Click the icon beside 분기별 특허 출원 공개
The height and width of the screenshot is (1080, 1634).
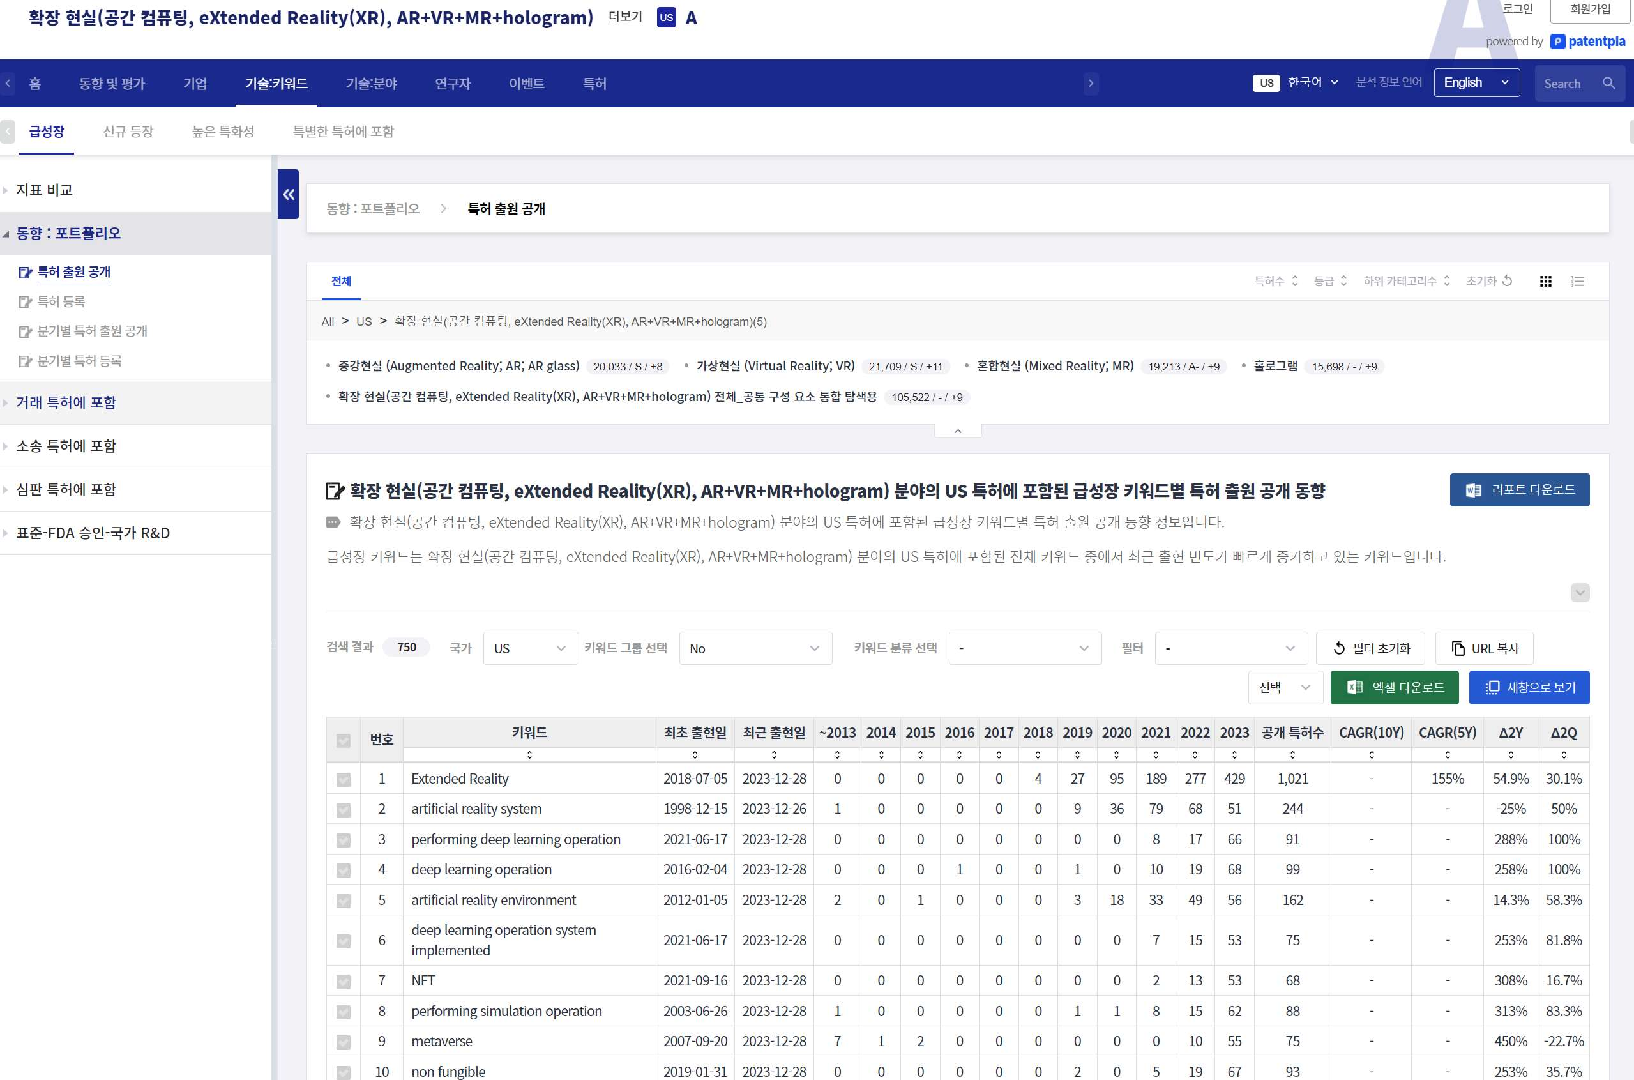pyautogui.click(x=25, y=332)
